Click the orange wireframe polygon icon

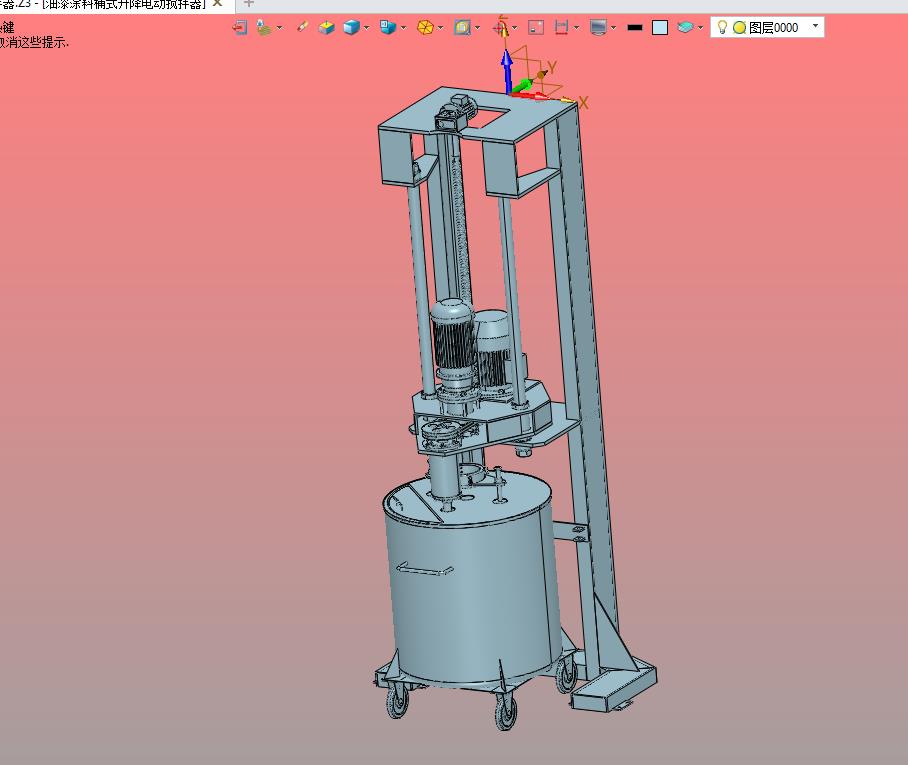pos(425,27)
